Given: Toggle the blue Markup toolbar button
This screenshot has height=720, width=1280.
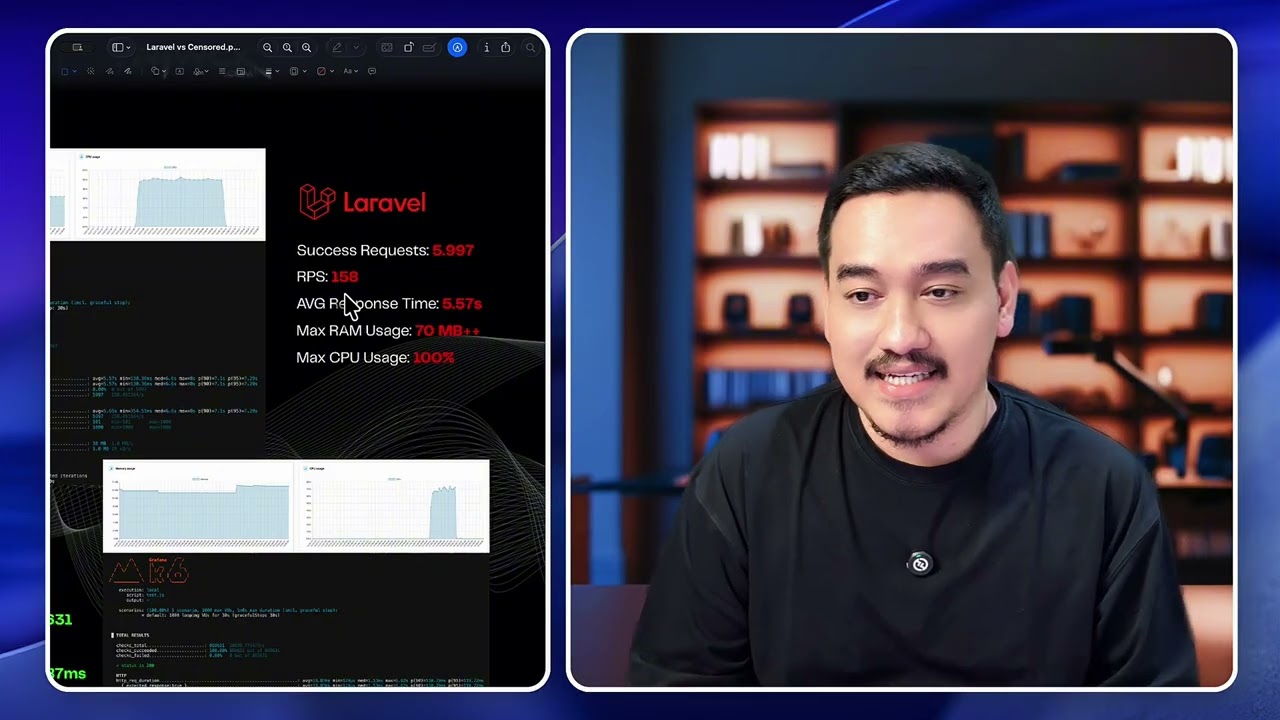Looking at the screenshot, I should tap(457, 47).
